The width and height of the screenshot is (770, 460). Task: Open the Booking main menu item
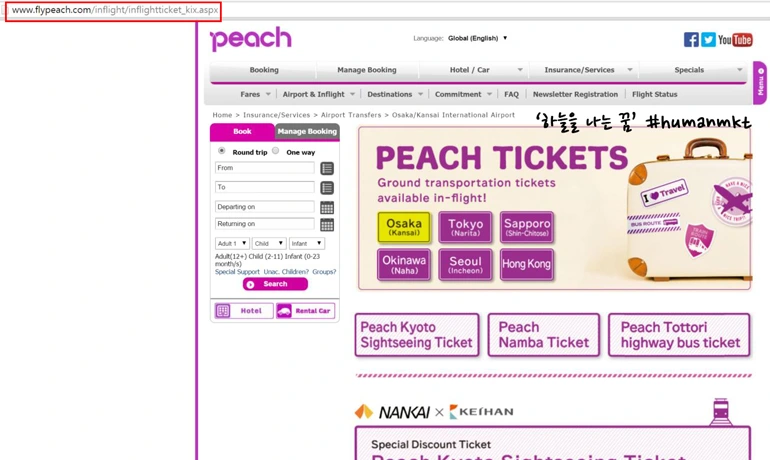[x=264, y=70]
